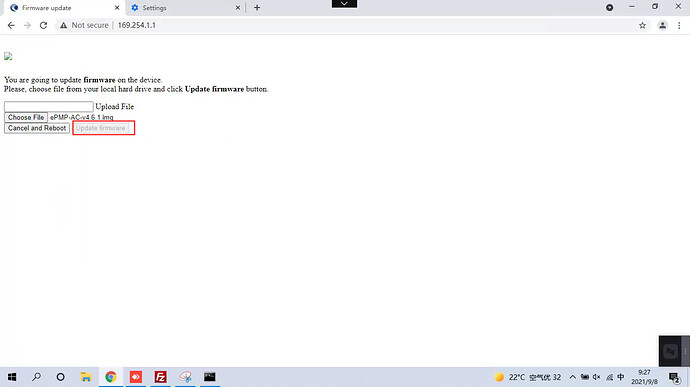Click the Windows Start button
The width and height of the screenshot is (690, 387).
[x=12, y=377]
